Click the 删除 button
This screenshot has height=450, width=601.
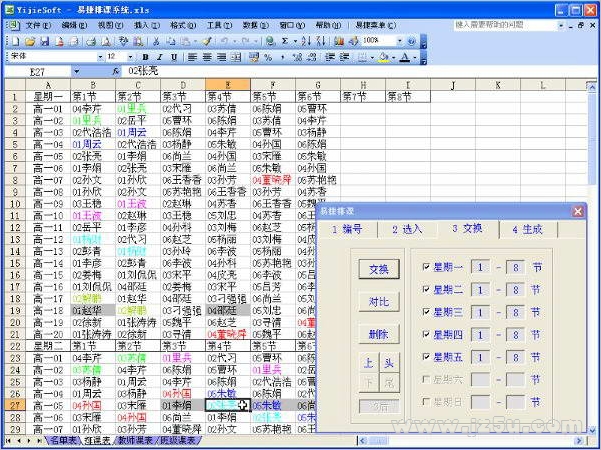[x=379, y=334]
